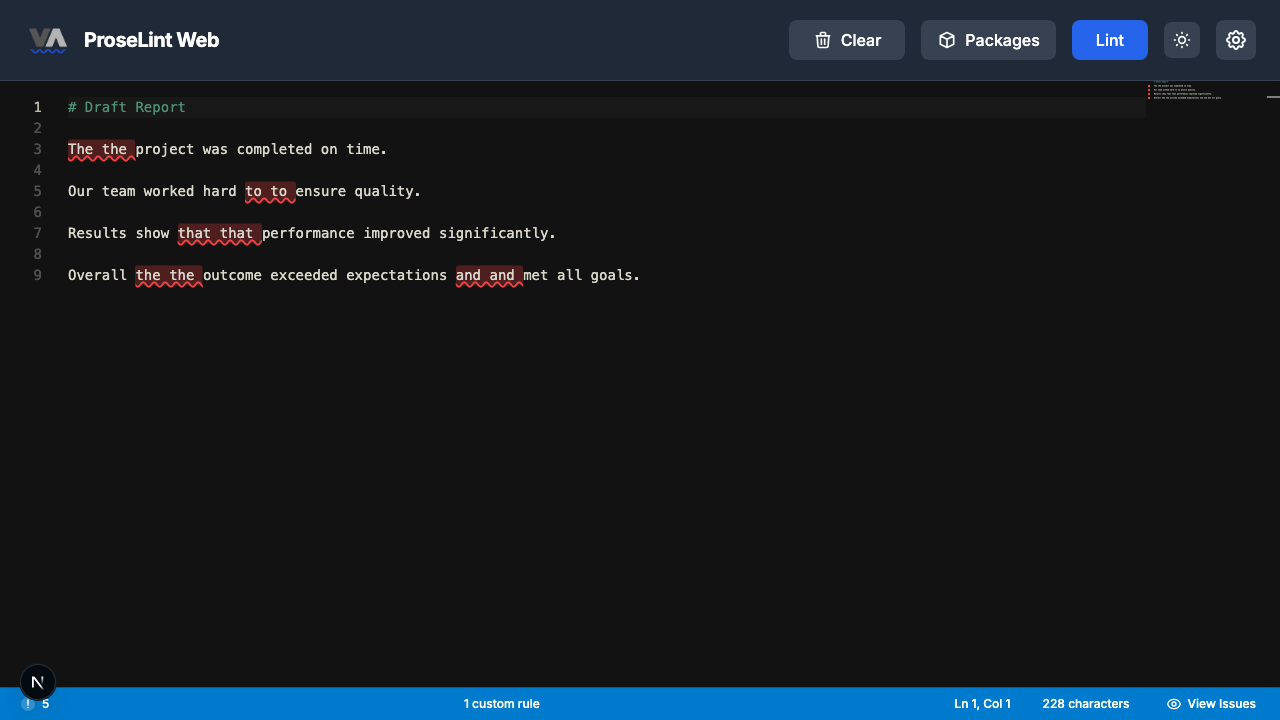
Task: Click the Next.js dev tools badge
Action: 38,682
